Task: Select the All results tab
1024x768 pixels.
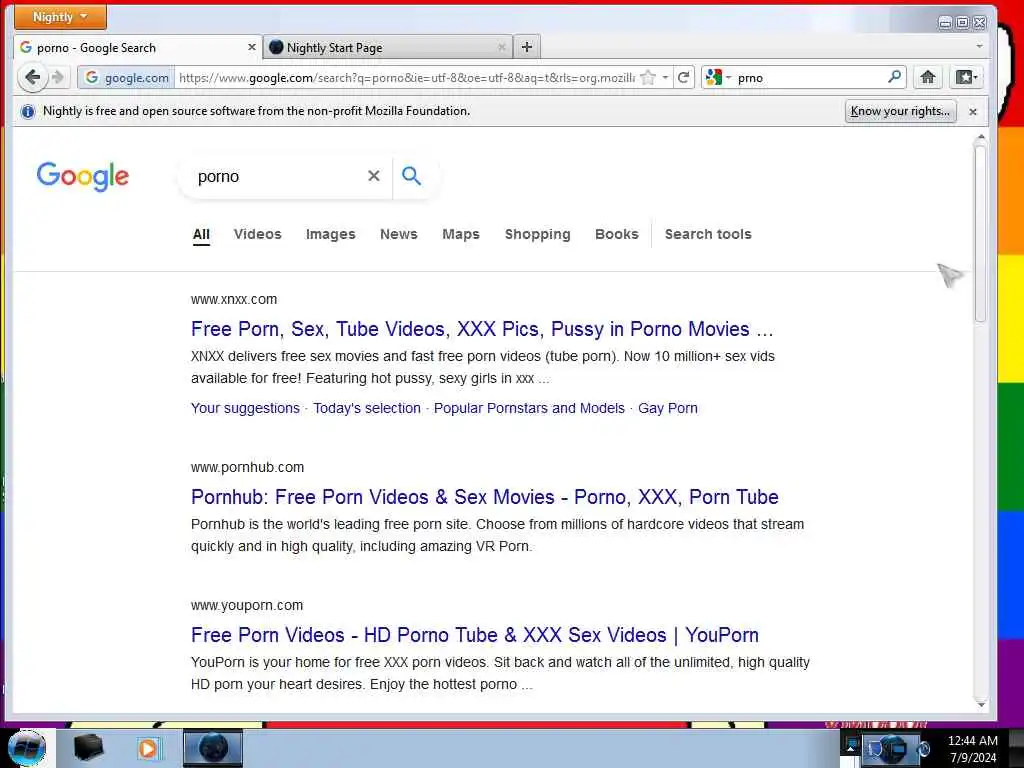Action: [201, 234]
